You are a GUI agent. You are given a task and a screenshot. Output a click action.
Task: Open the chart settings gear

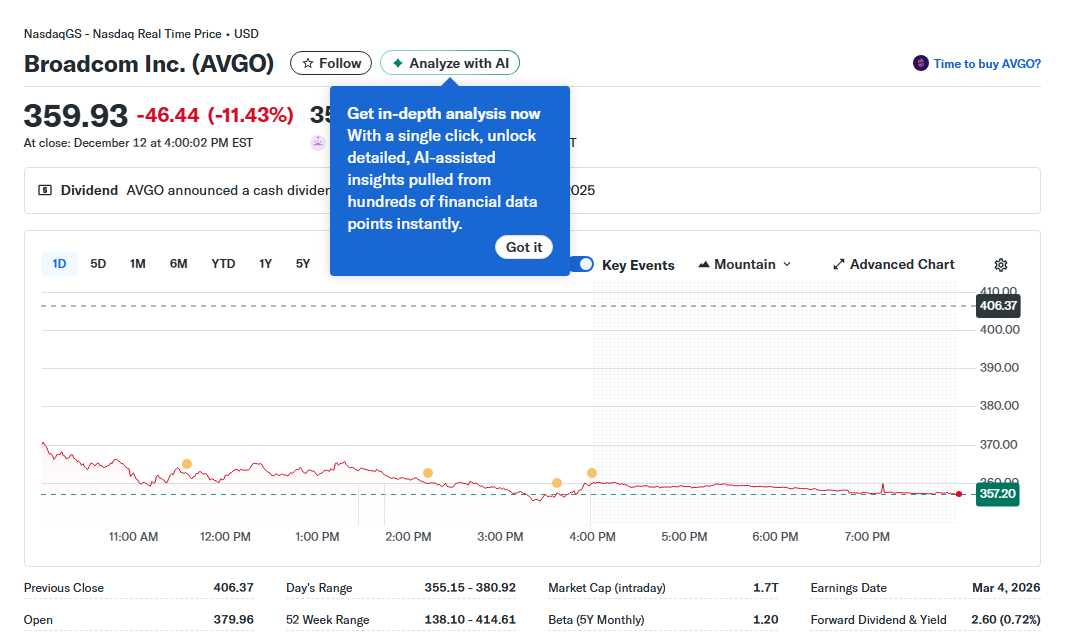(1001, 264)
